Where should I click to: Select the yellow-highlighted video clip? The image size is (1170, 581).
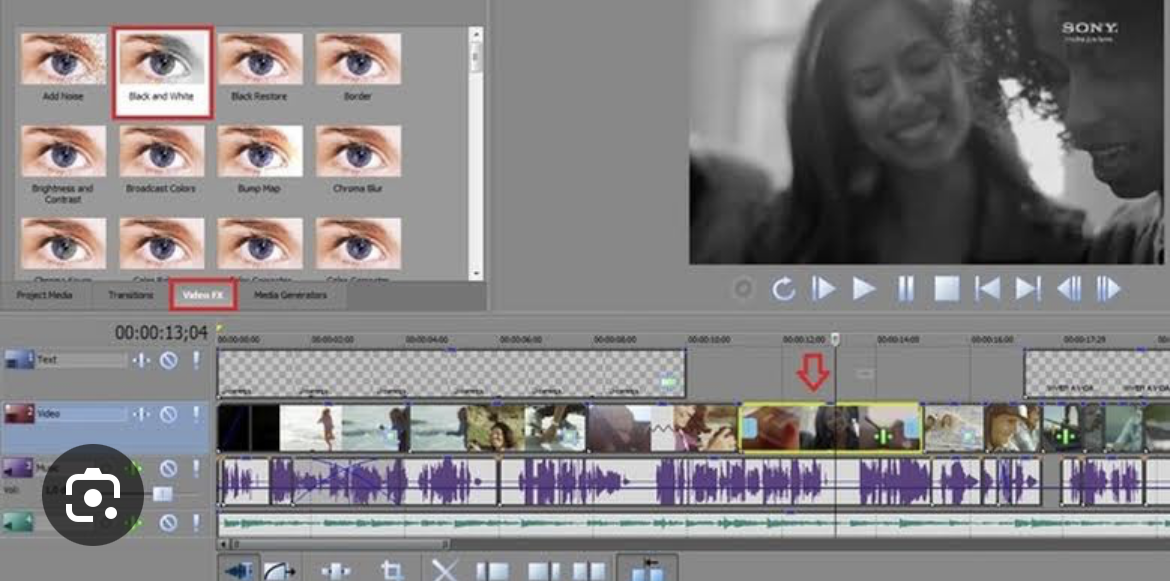(830, 427)
